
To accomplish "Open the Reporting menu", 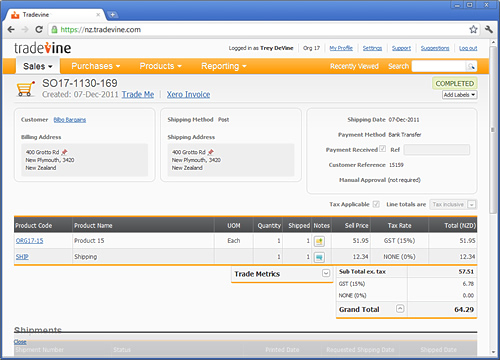I will tap(224, 66).
